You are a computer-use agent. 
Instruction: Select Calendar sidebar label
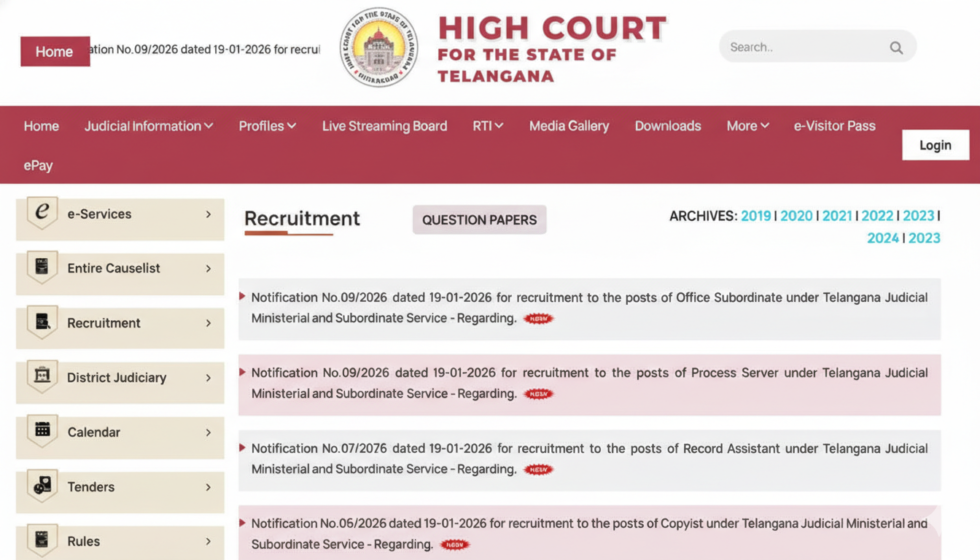(x=94, y=432)
